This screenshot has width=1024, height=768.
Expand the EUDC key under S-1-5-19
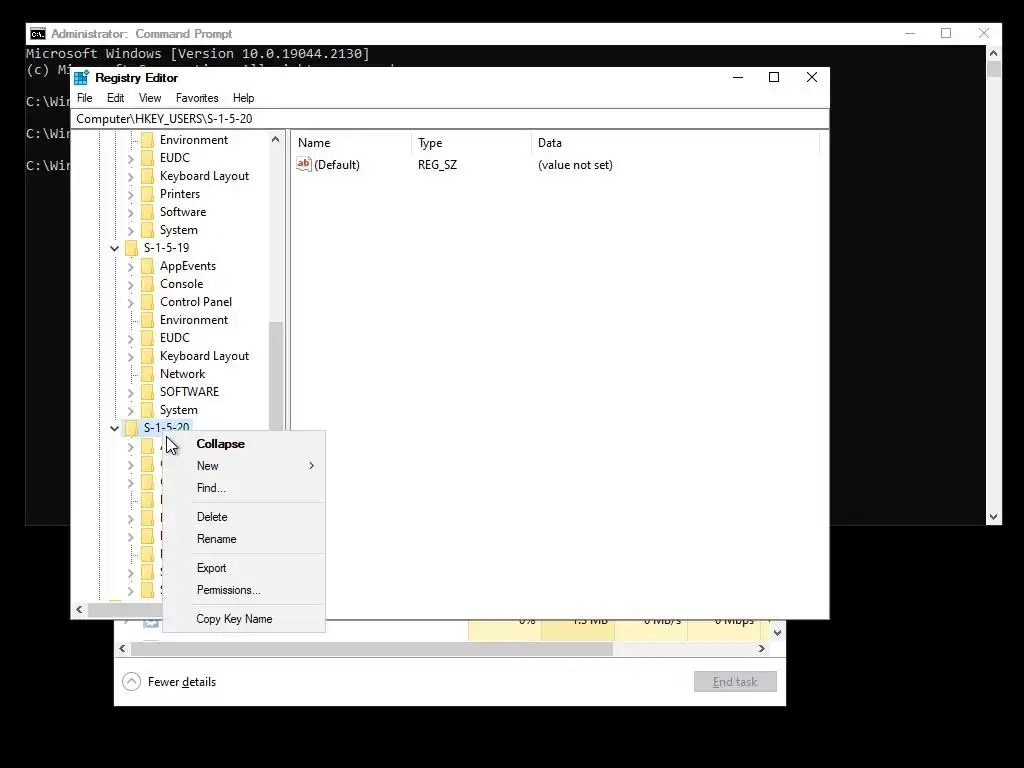pyautogui.click(x=131, y=338)
